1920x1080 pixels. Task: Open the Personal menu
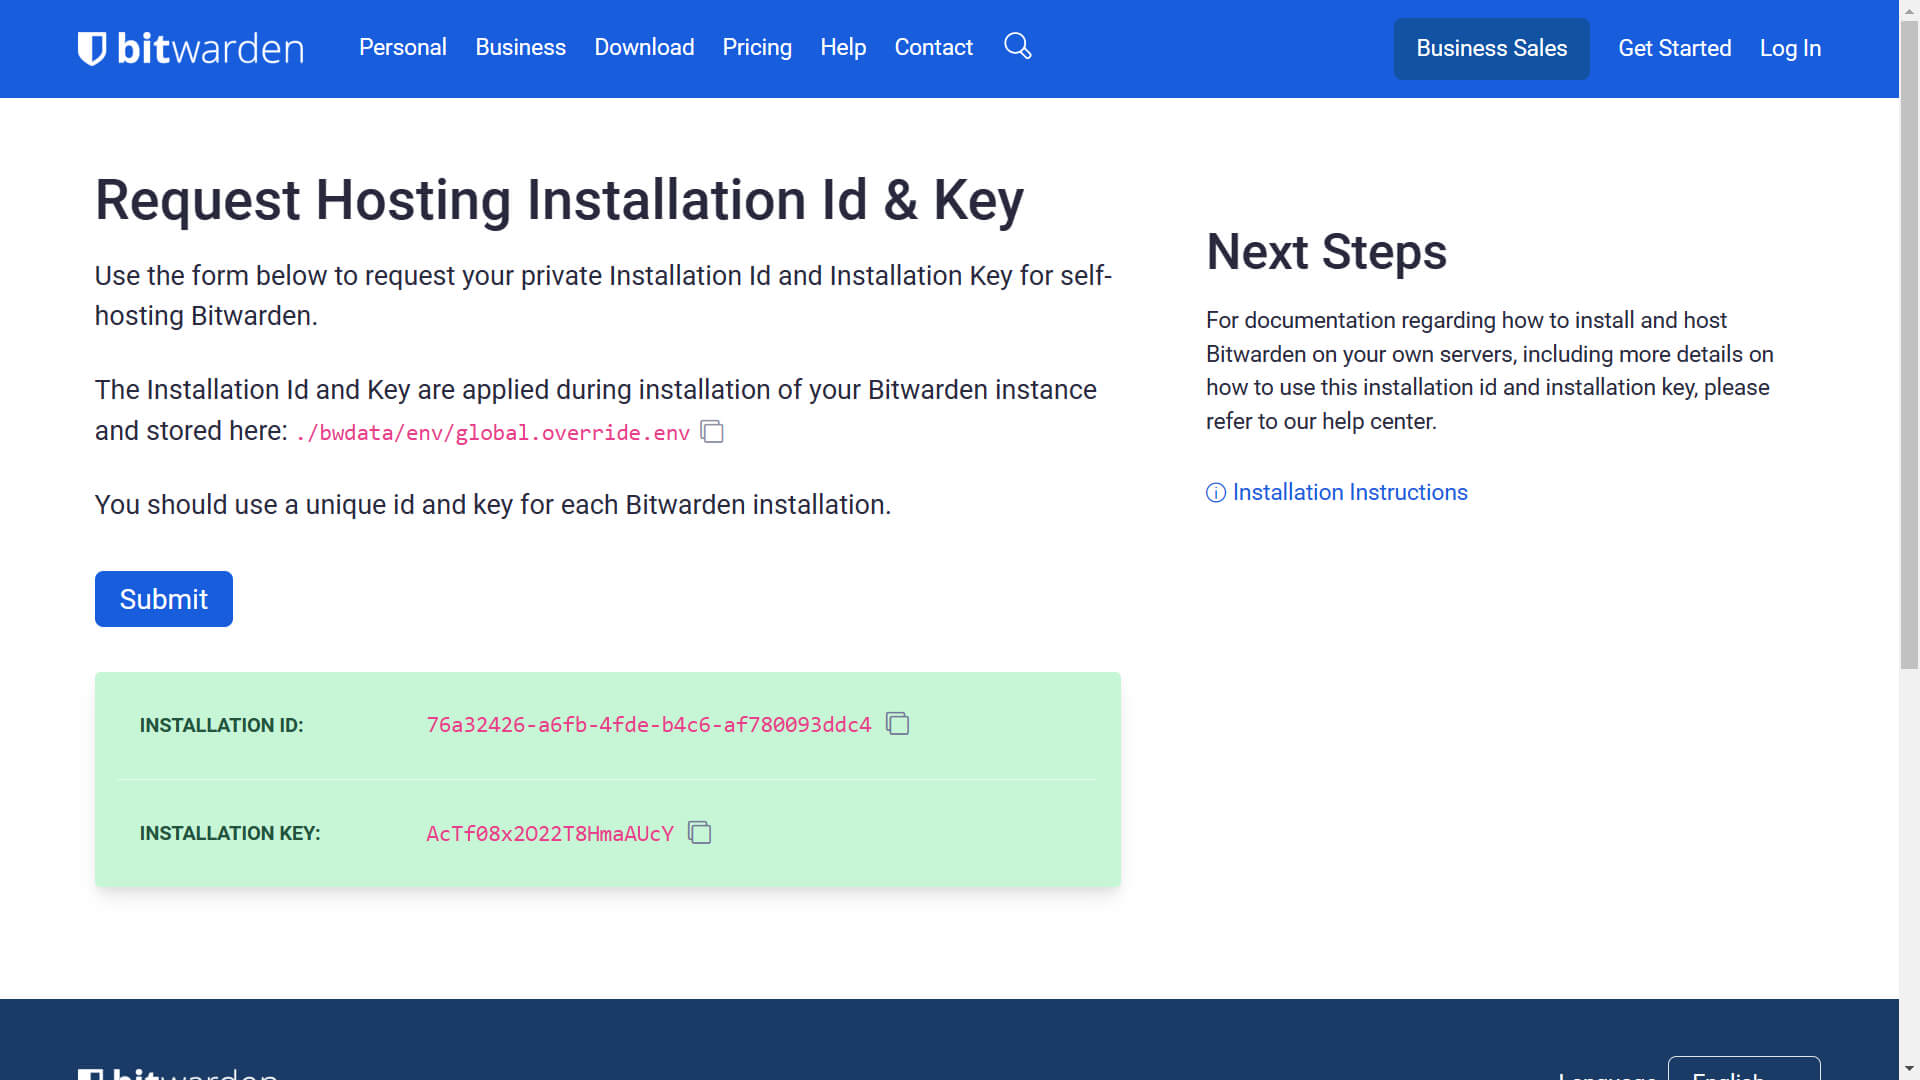pyautogui.click(x=402, y=47)
